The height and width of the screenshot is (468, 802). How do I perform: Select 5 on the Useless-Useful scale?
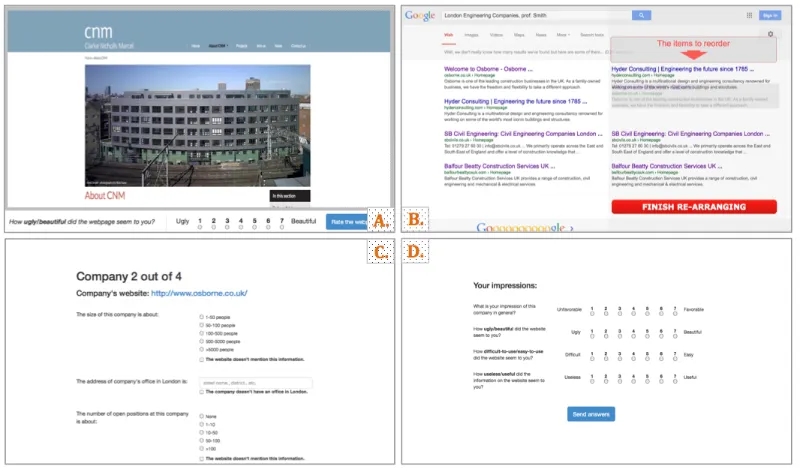pyautogui.click(x=648, y=382)
